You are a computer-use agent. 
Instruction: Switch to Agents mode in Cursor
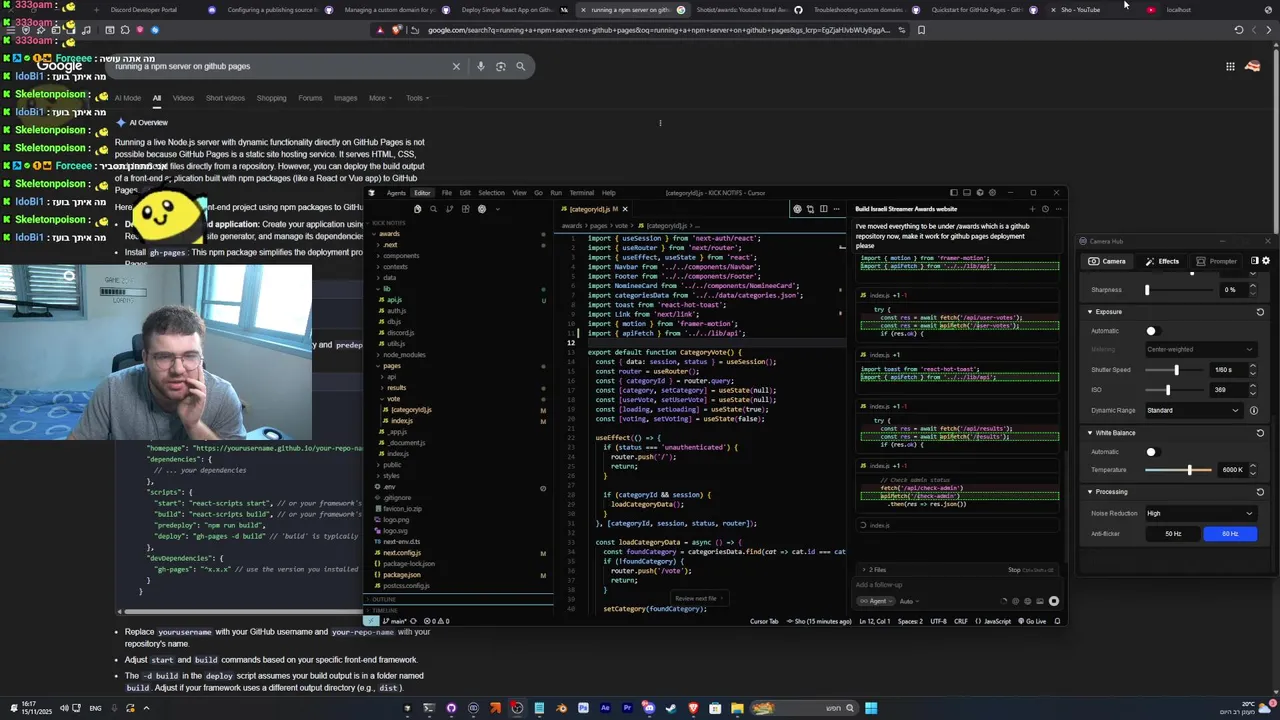[x=397, y=193]
